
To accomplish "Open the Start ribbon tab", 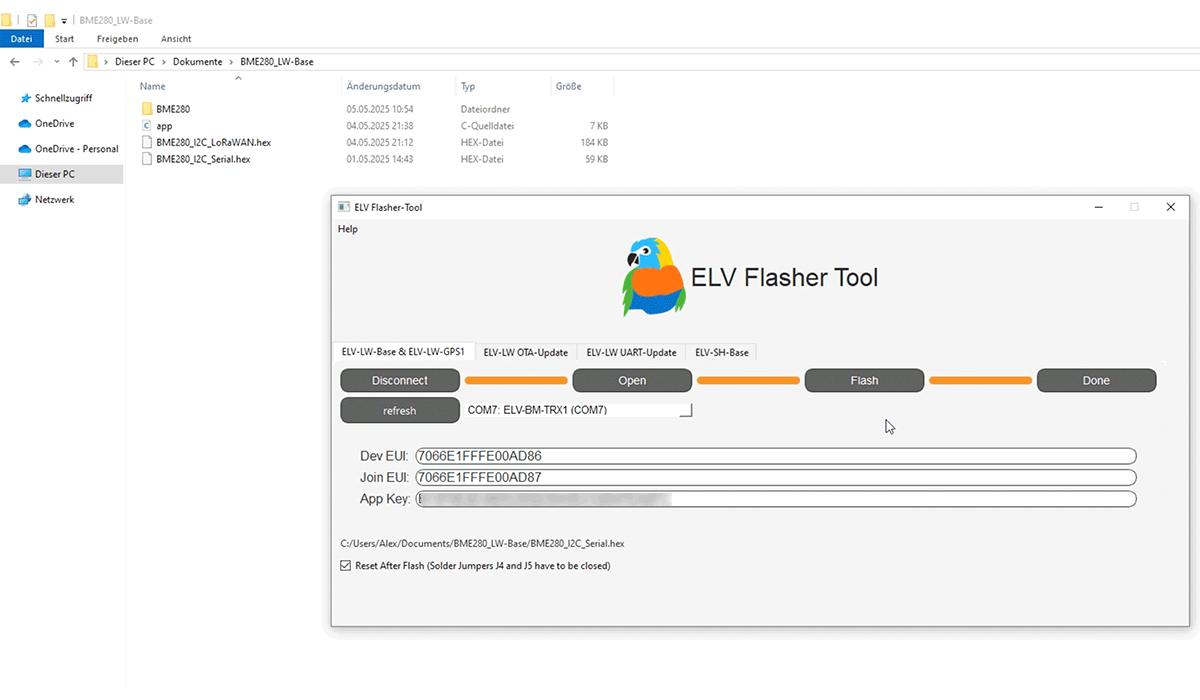I will click(x=64, y=39).
